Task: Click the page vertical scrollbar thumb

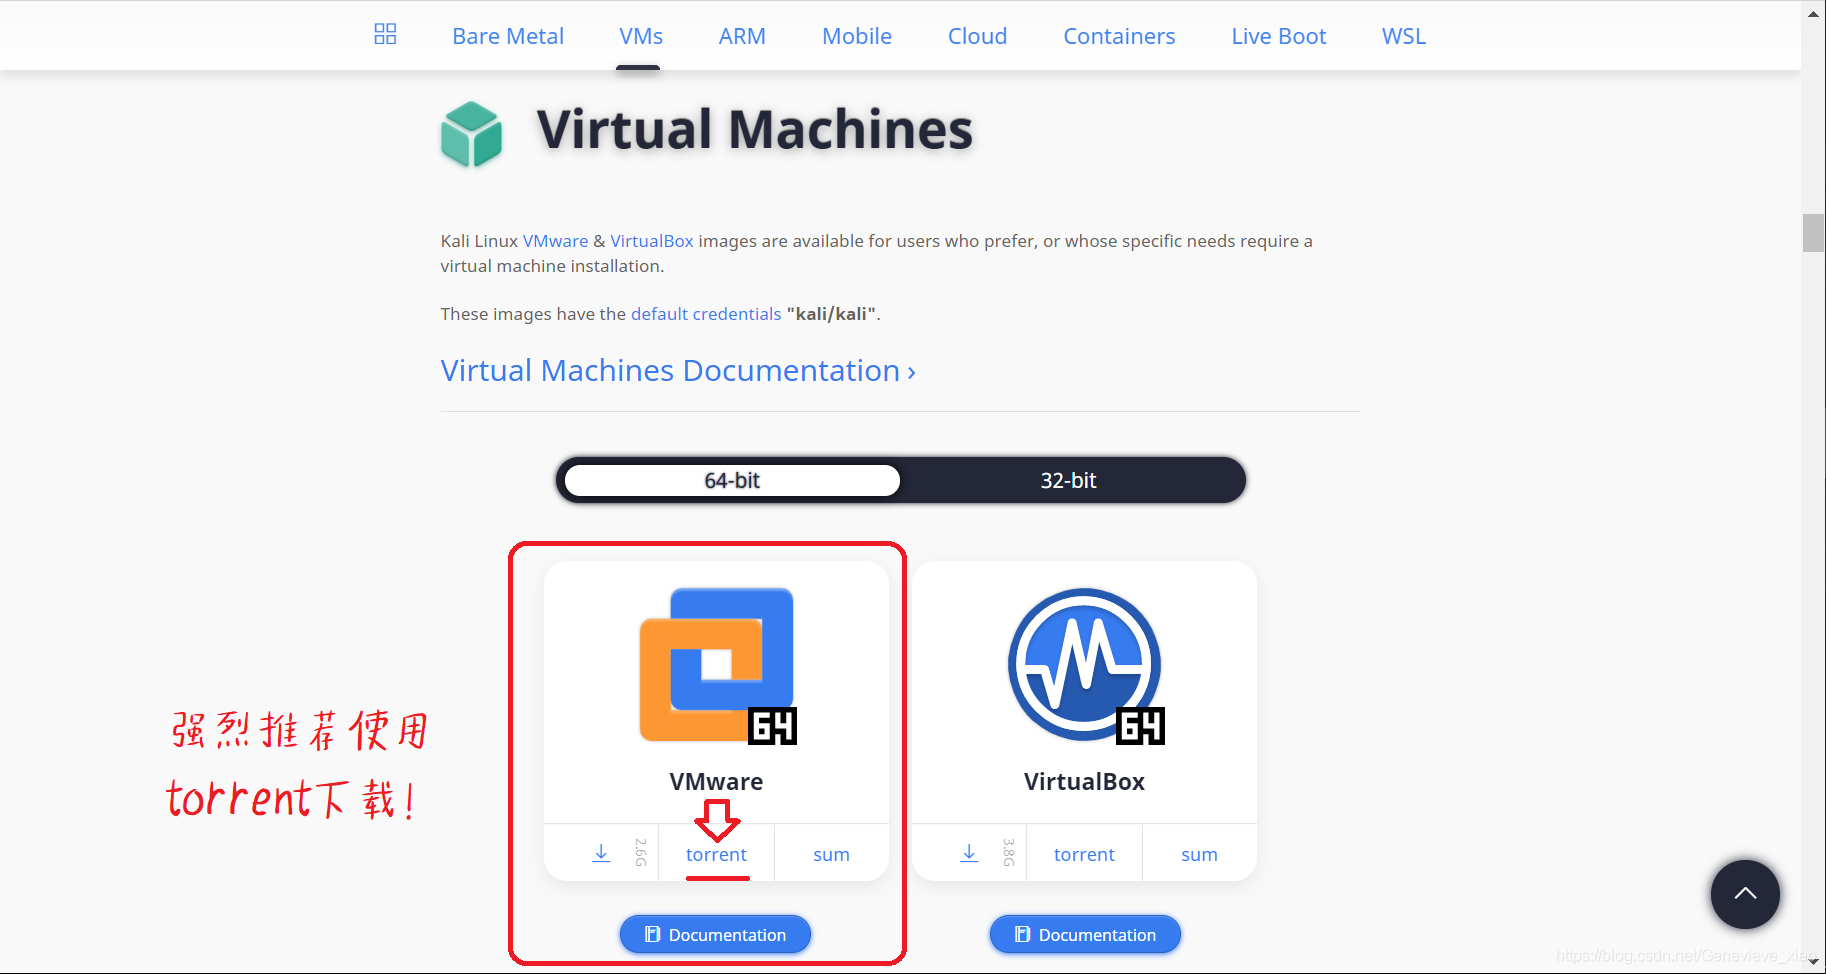Action: pyautogui.click(x=1813, y=232)
